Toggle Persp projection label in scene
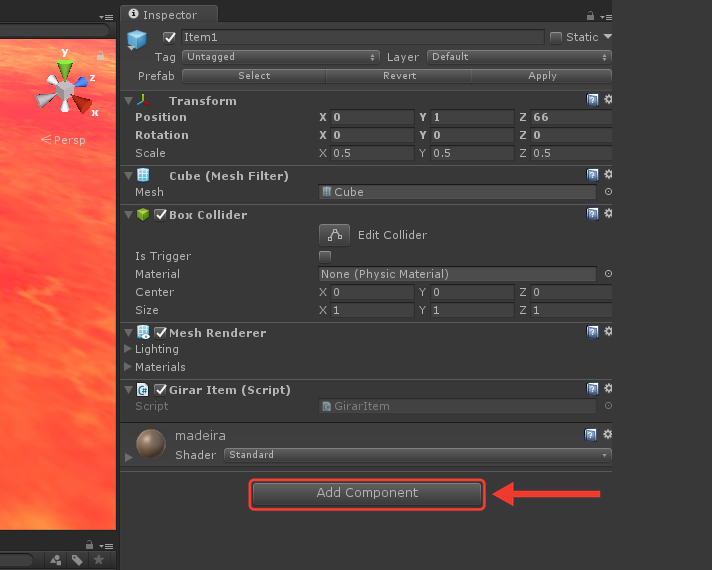 63,140
